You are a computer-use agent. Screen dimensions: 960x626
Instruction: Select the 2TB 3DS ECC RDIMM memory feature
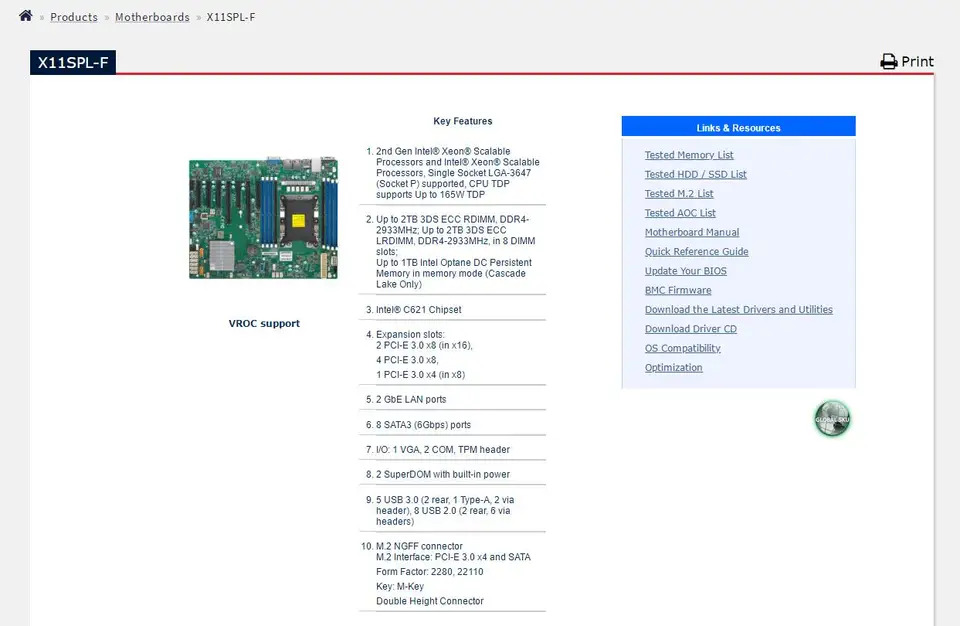(456, 252)
